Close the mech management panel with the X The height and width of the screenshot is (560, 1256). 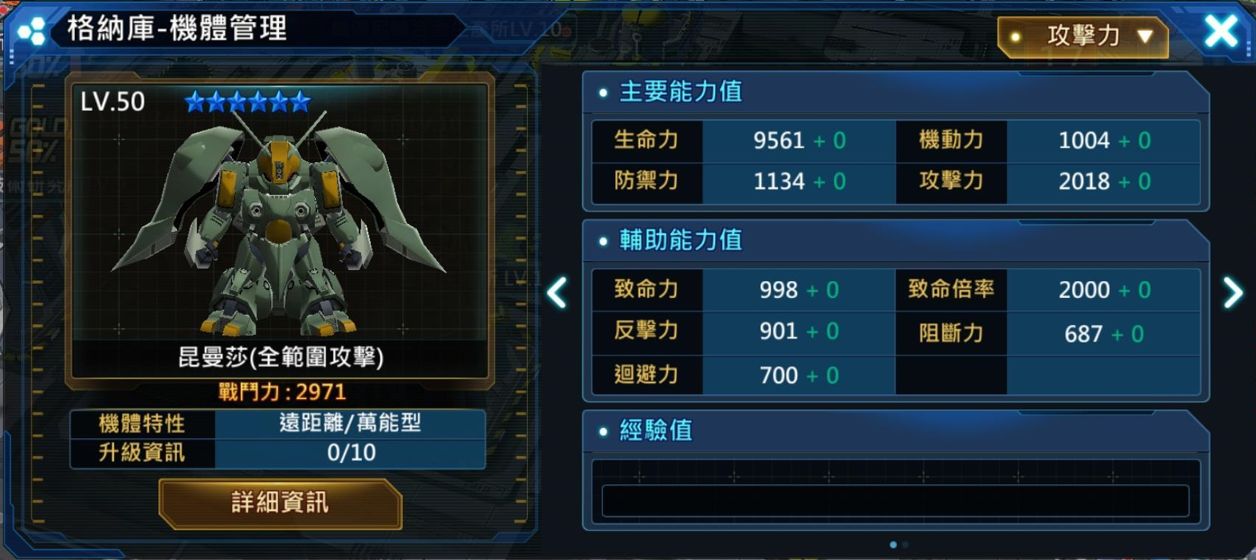[x=1222, y=31]
